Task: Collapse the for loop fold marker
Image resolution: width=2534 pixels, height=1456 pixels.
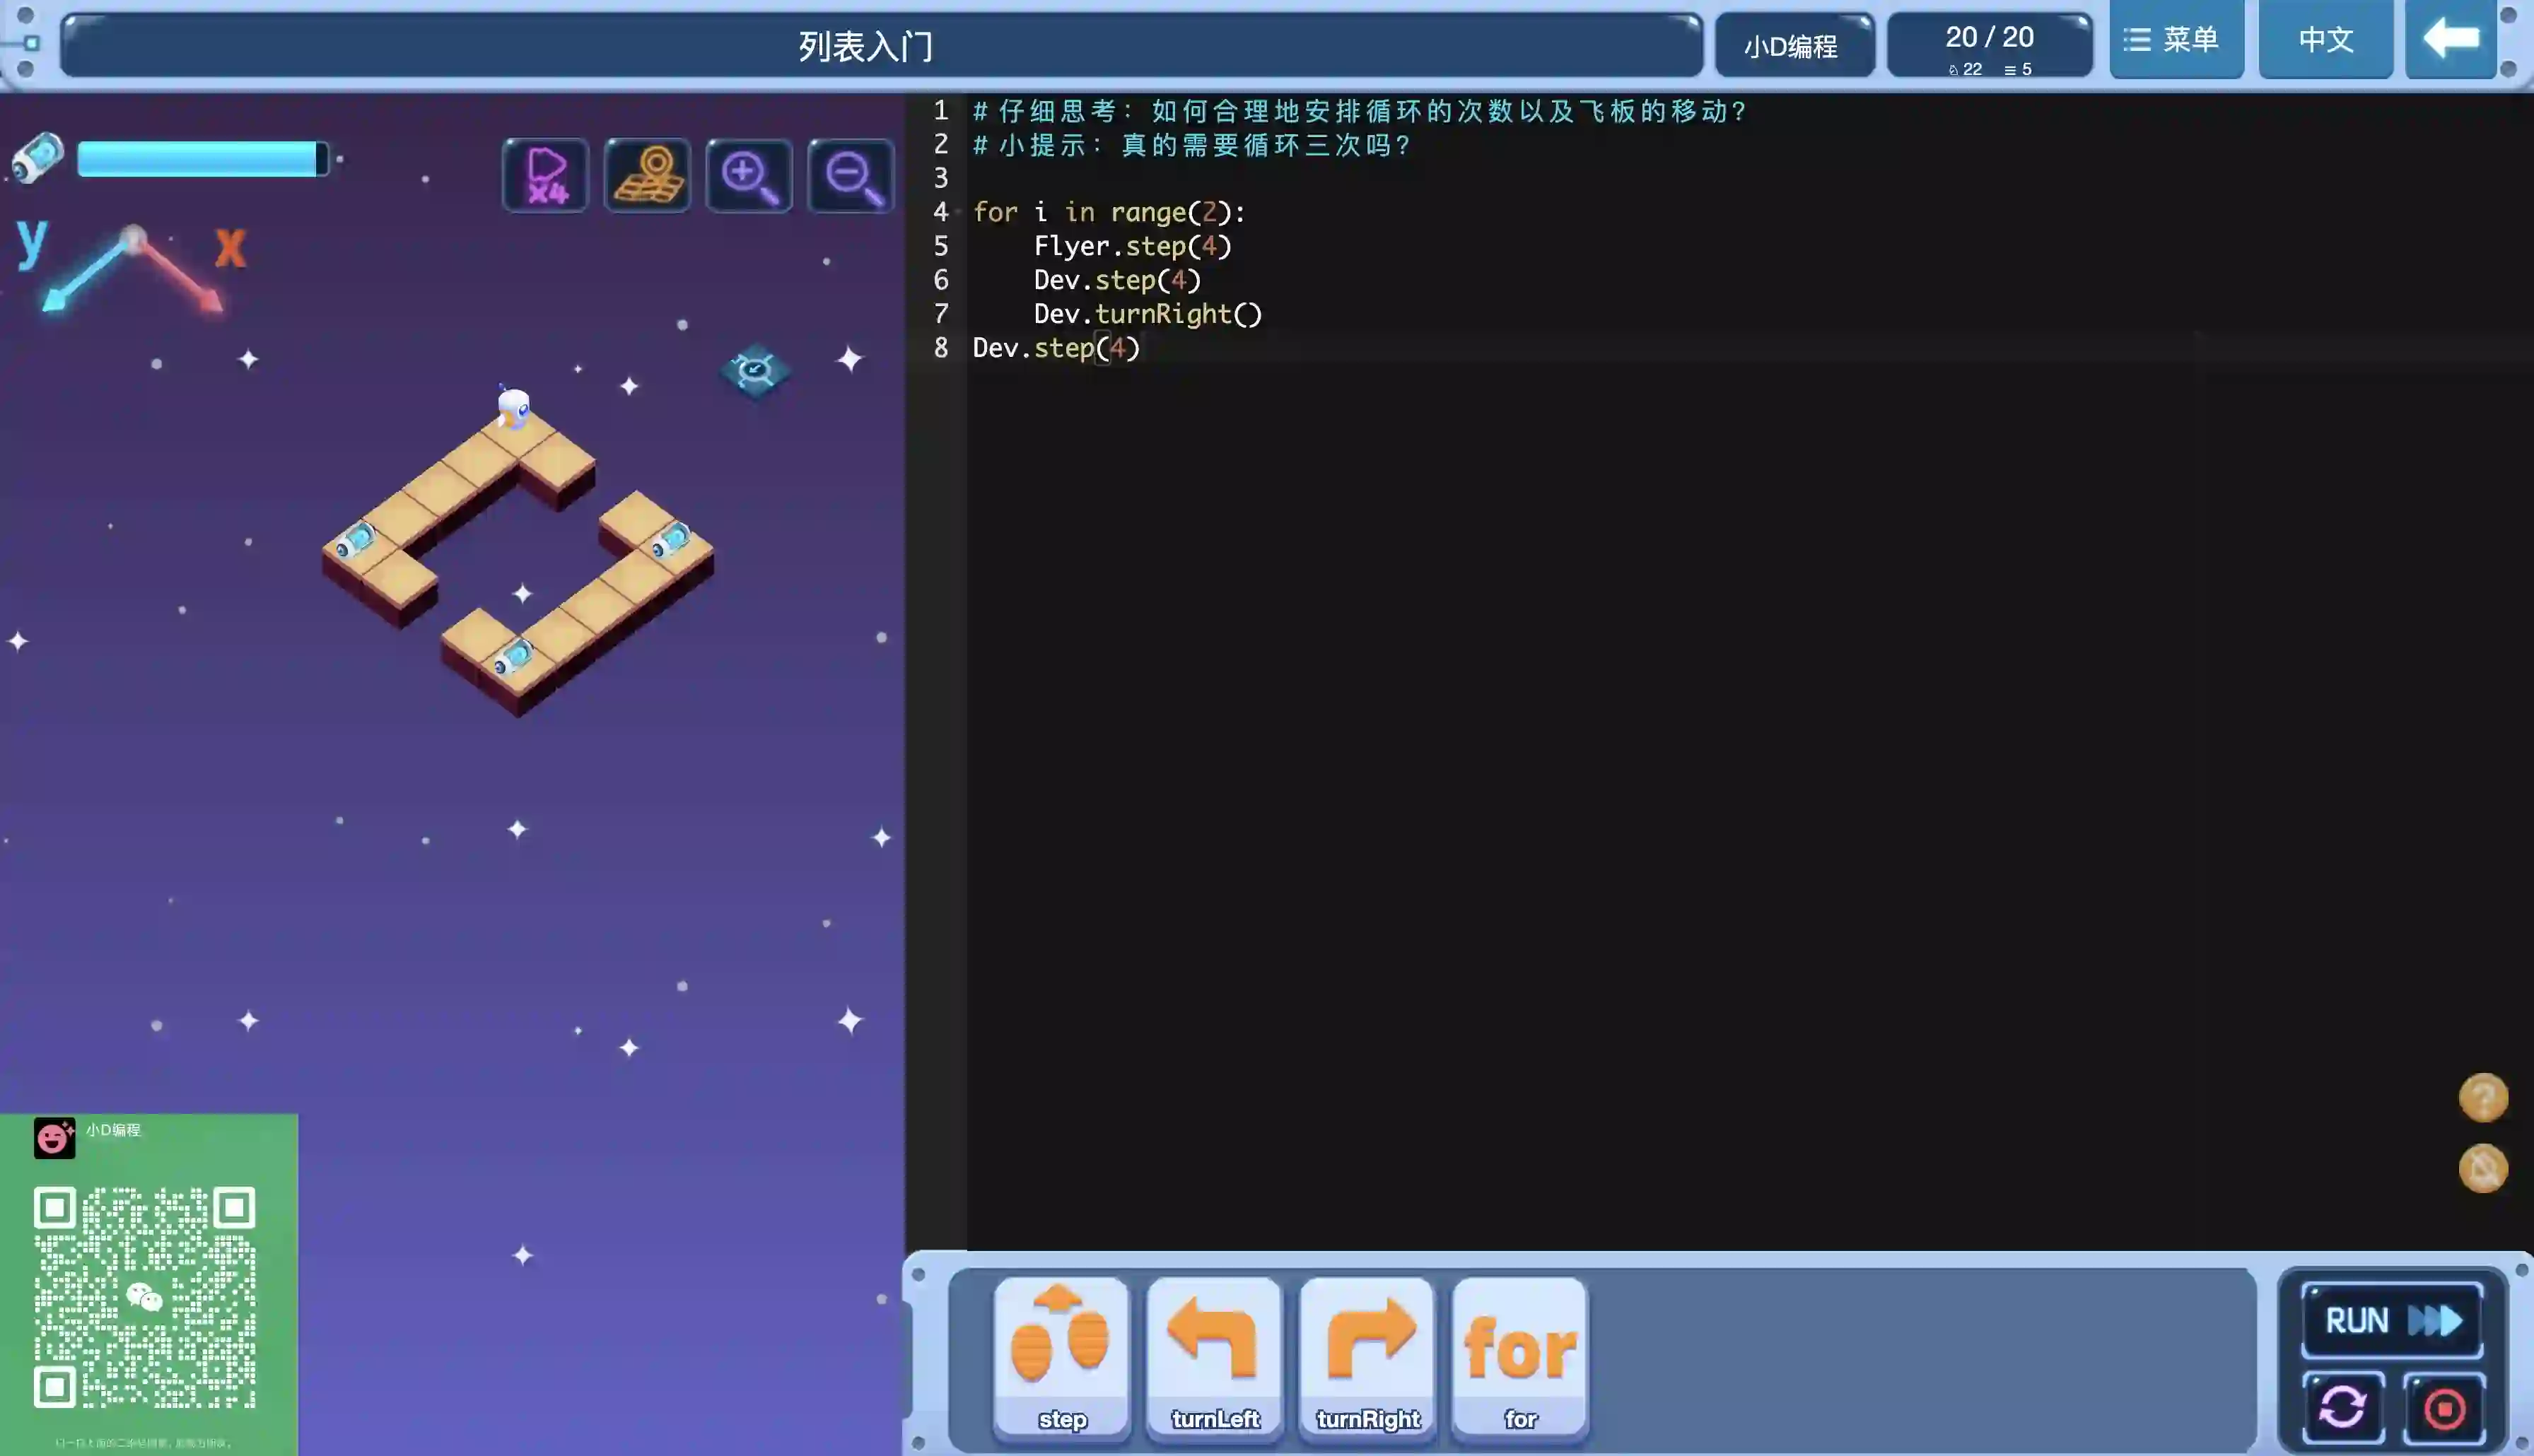Action: [x=958, y=212]
